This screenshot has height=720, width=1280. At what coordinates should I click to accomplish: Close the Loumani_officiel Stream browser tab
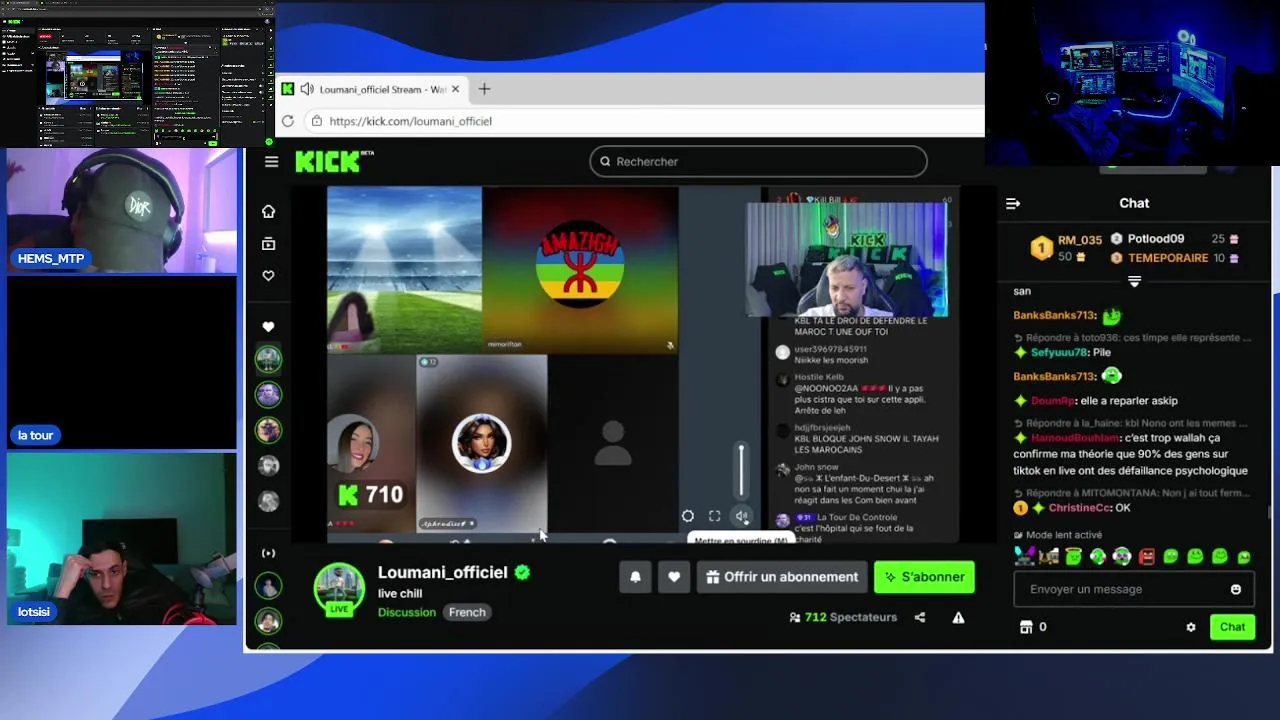[x=455, y=89]
